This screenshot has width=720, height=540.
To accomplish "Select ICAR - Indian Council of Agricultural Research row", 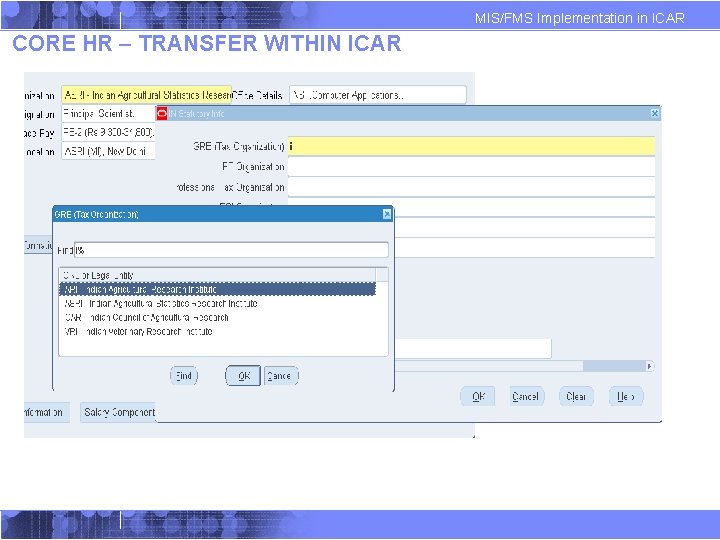I will point(218,317).
